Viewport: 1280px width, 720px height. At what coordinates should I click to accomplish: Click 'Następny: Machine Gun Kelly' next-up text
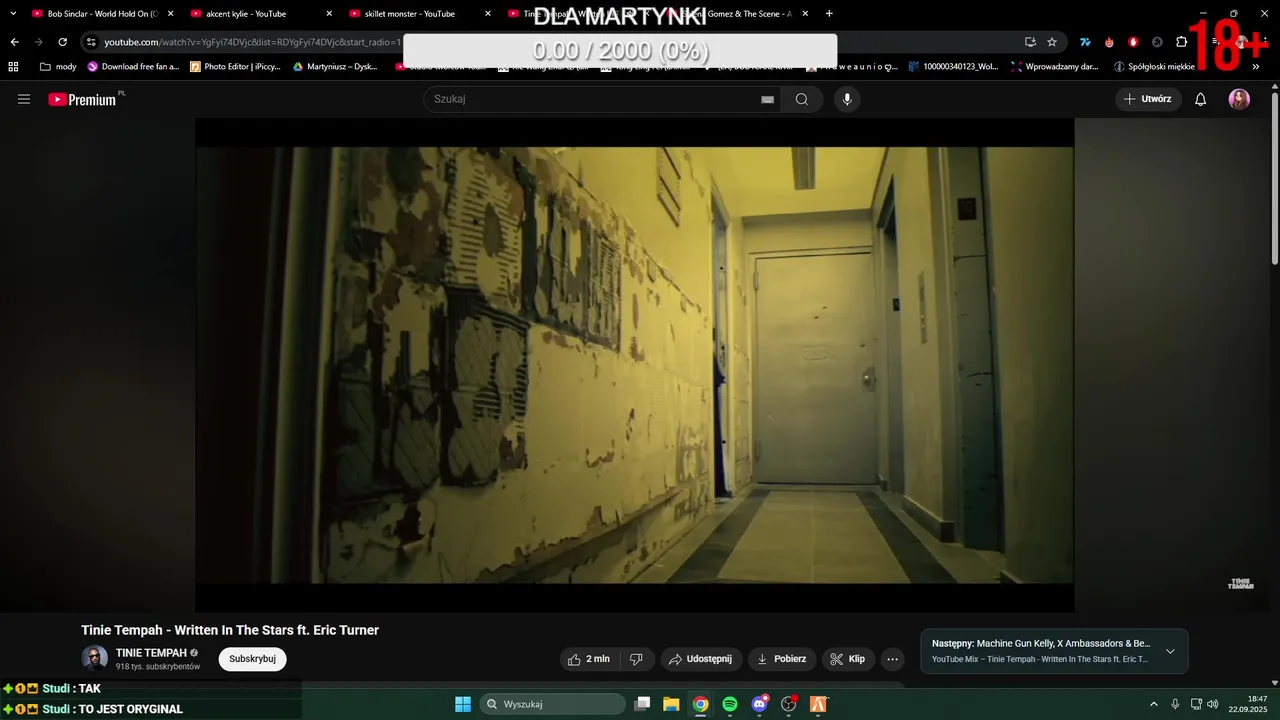[1041, 644]
